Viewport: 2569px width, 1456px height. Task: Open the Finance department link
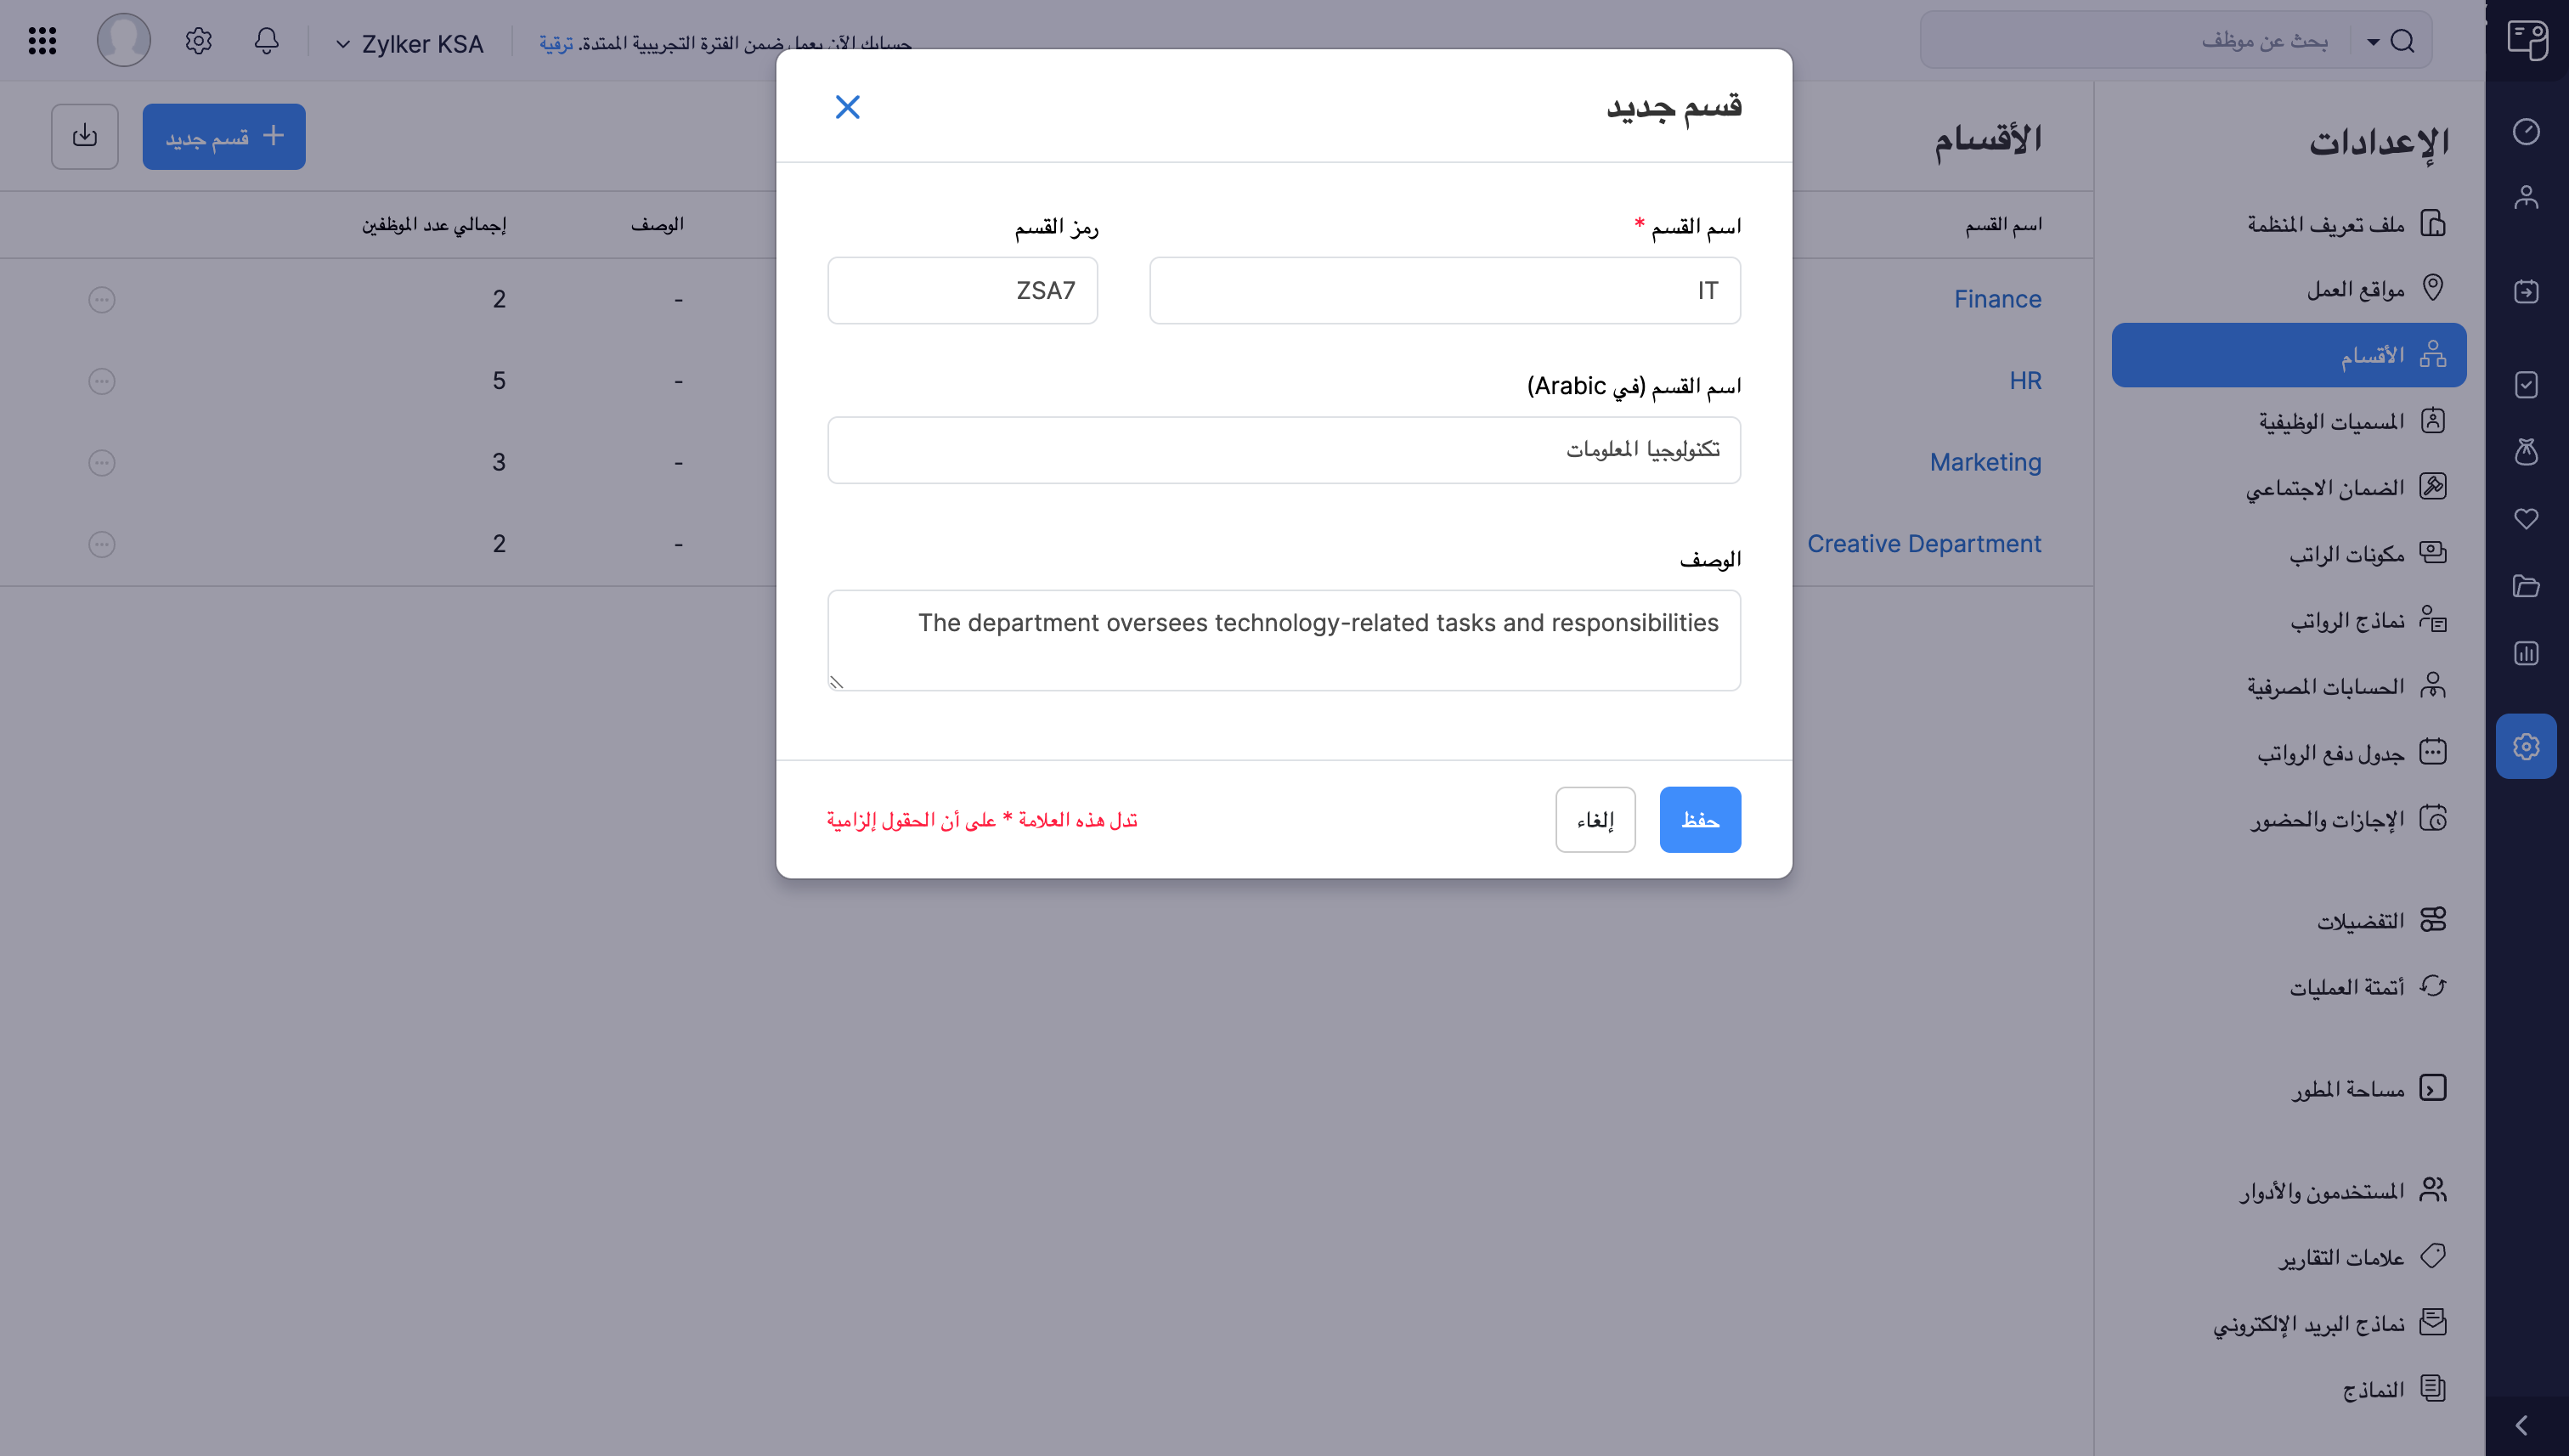pyautogui.click(x=1997, y=299)
